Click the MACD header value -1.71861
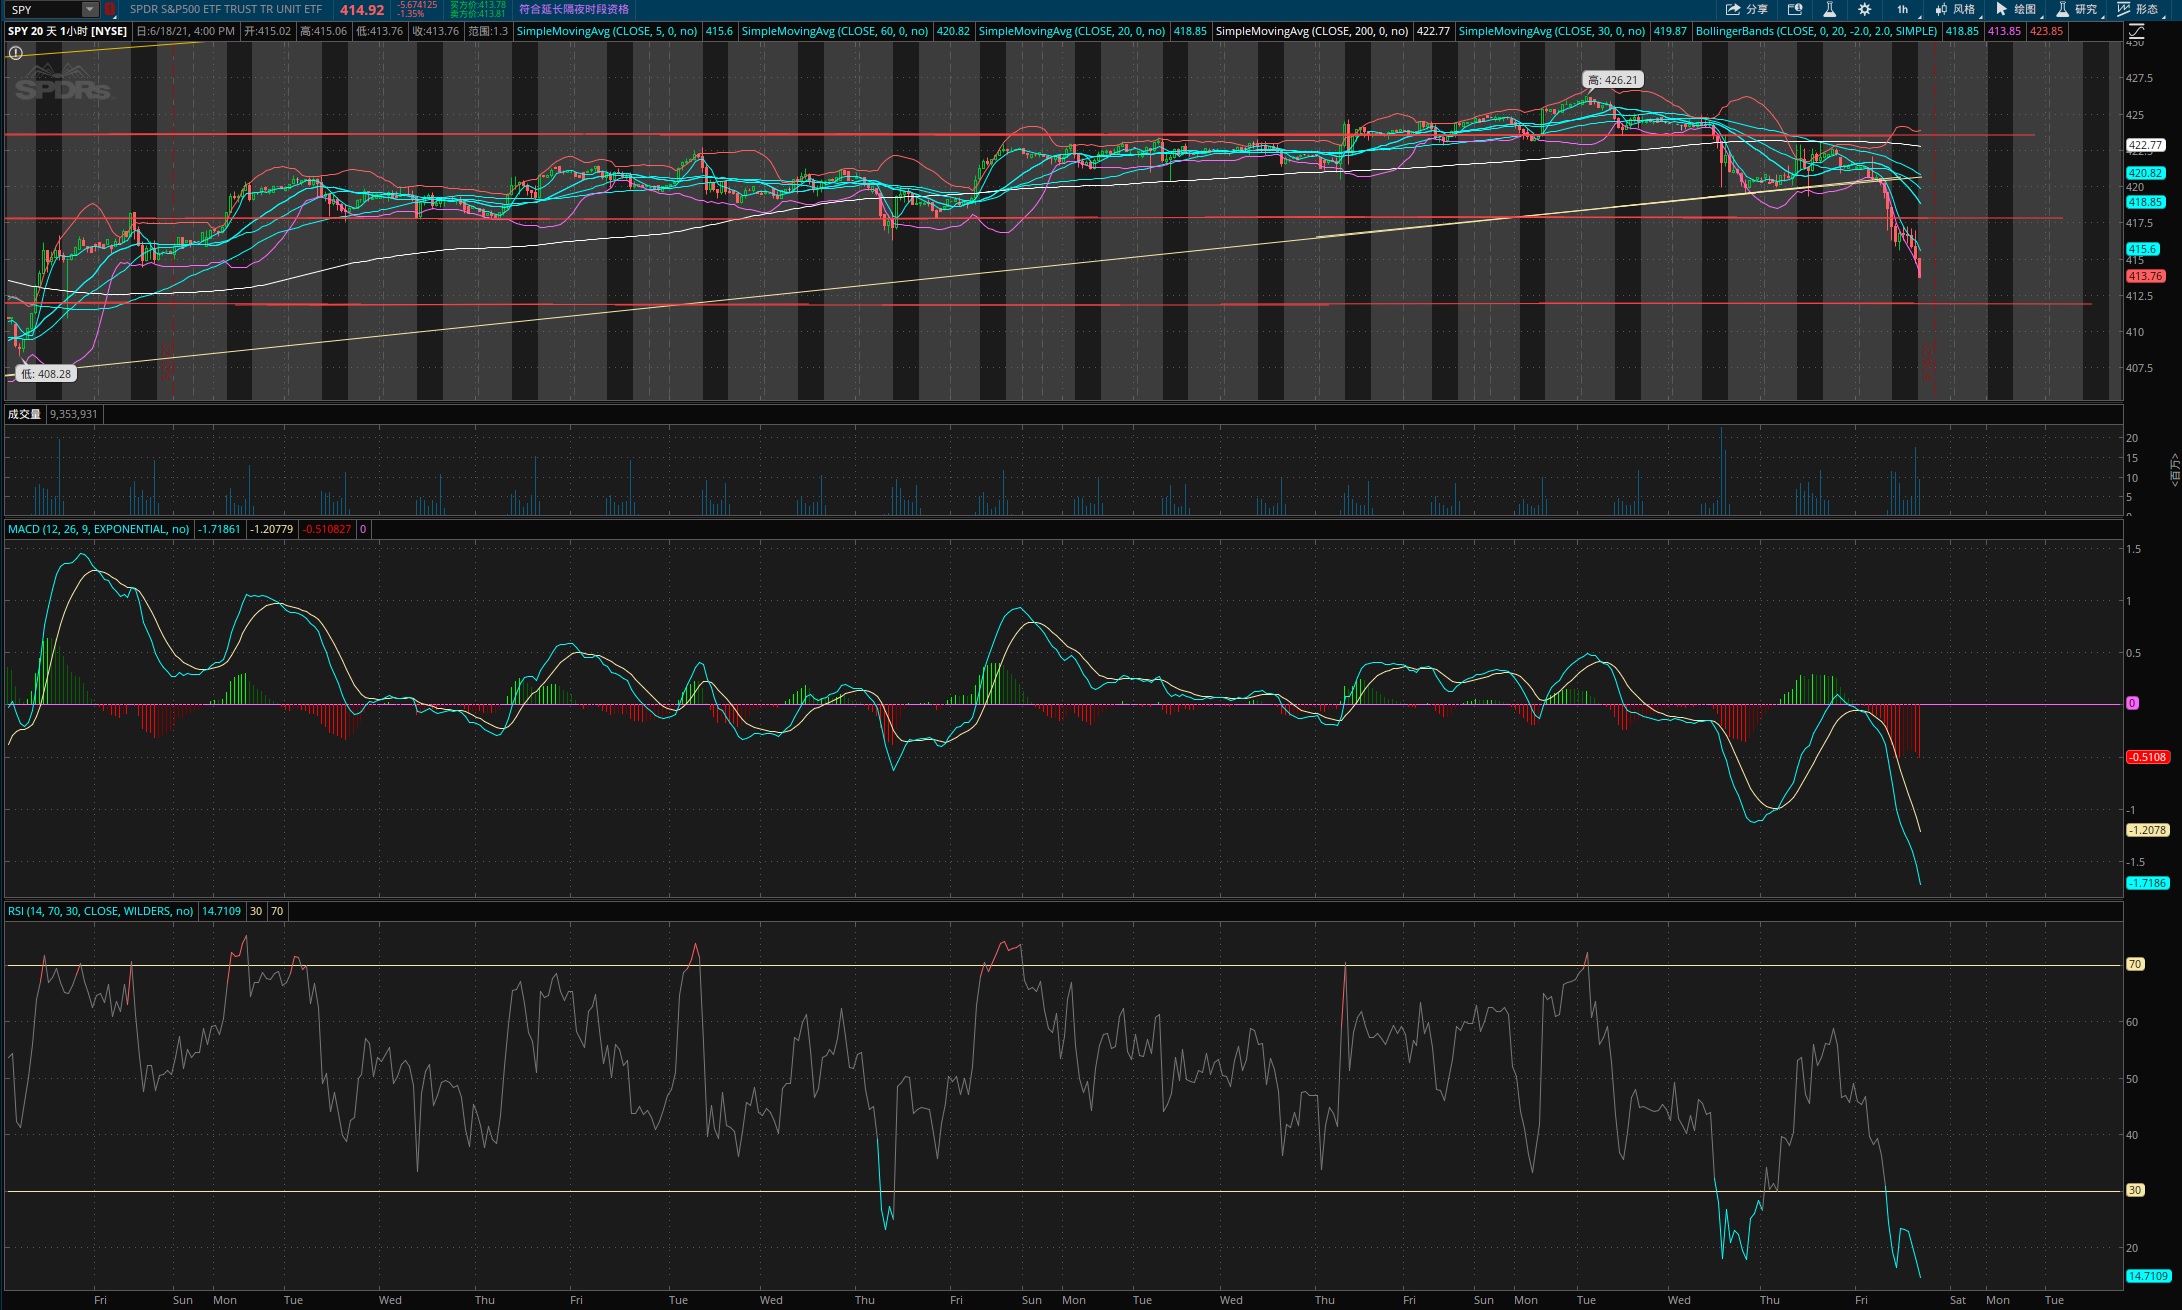This screenshot has width=2182, height=1310. [219, 529]
